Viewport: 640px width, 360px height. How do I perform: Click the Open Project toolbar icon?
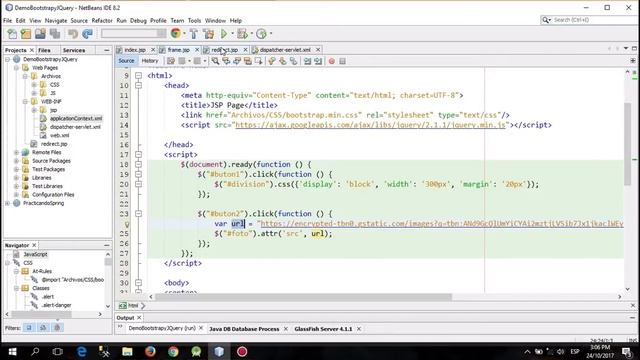pyautogui.click(x=40, y=34)
